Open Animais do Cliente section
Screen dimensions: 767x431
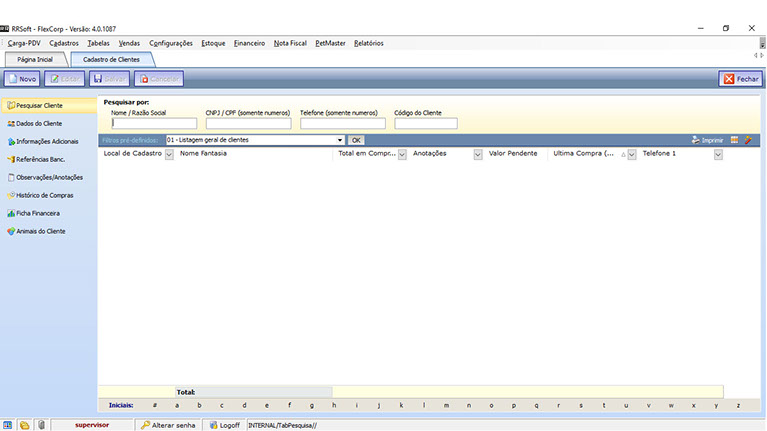pyautogui.click(x=40, y=231)
